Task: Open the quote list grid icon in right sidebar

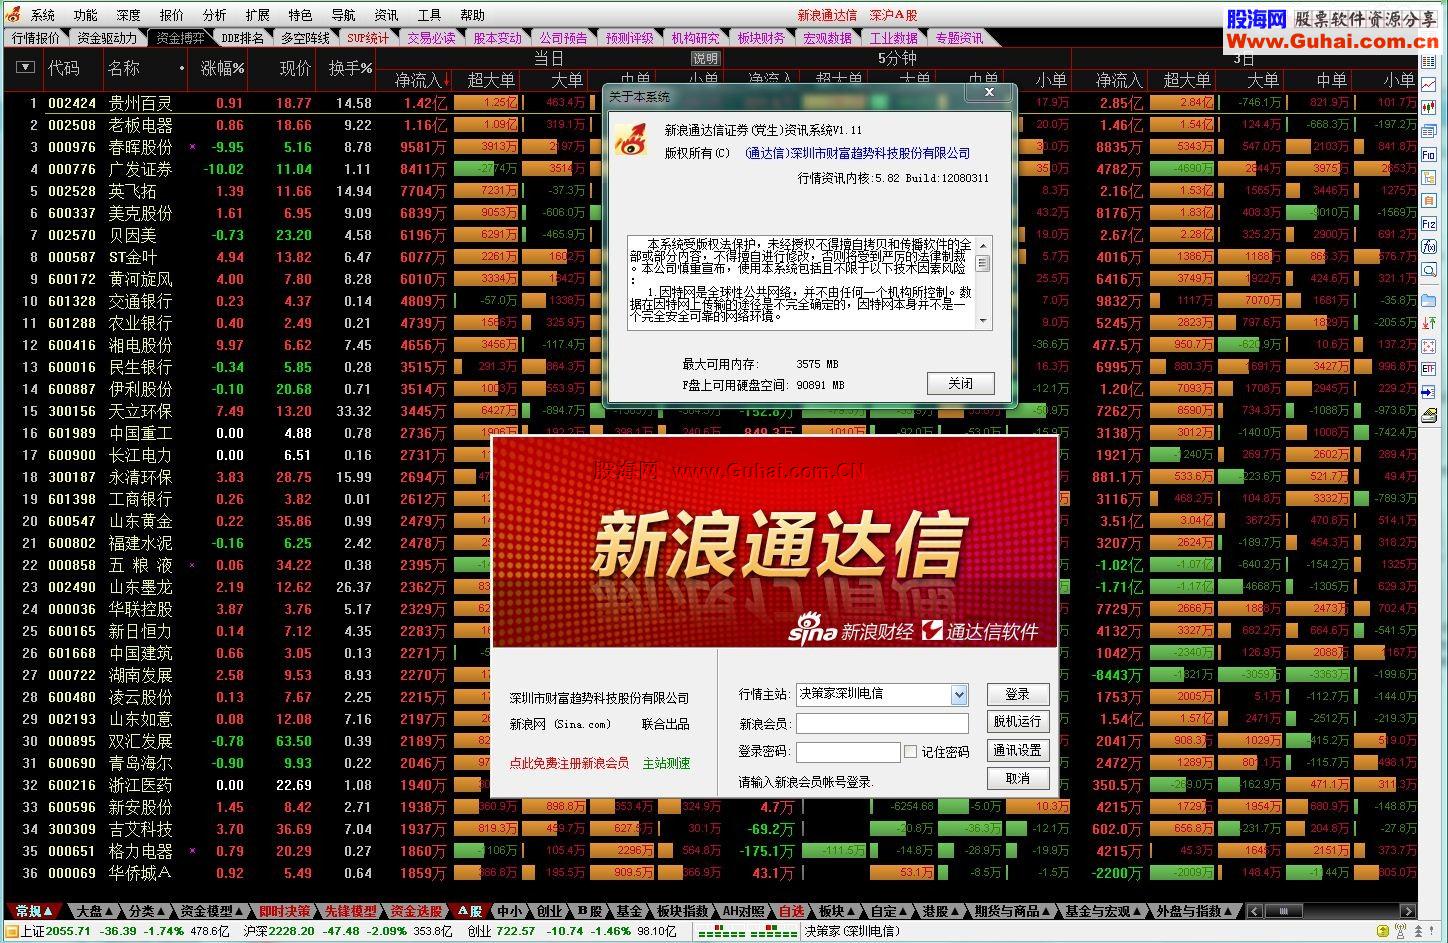Action: click(1429, 61)
